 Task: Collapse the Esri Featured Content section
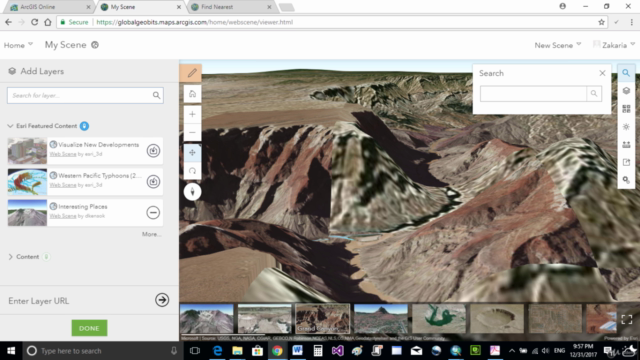10,126
